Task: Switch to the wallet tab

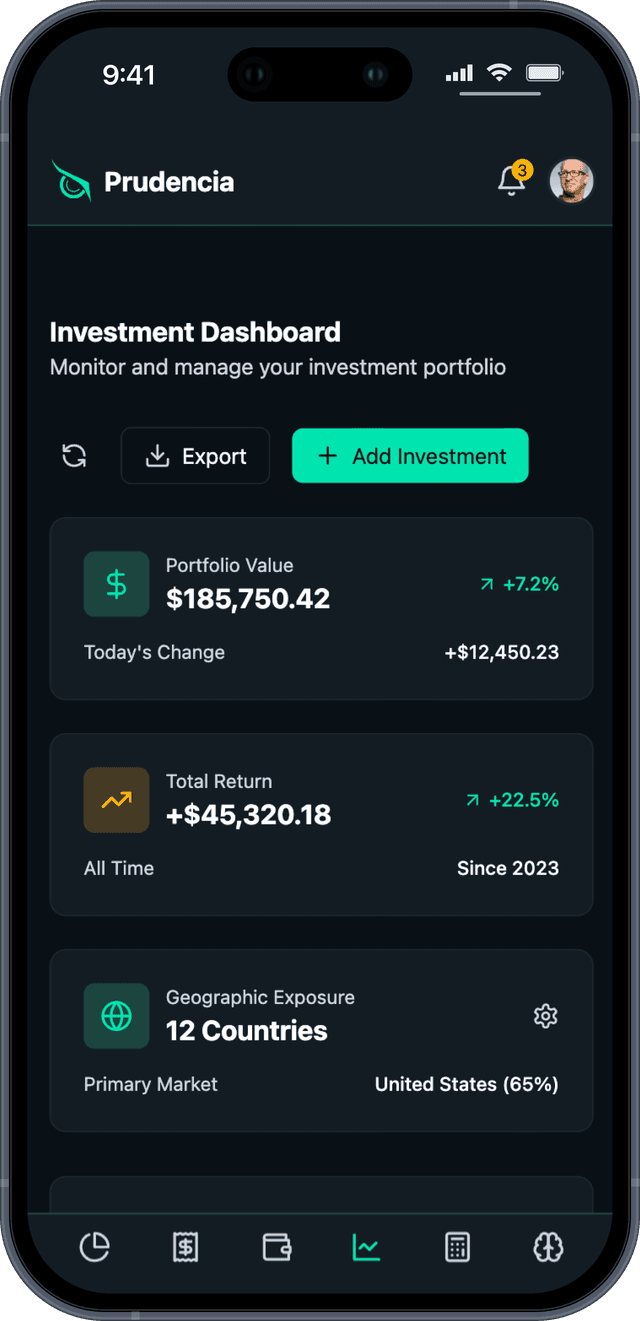Action: pyautogui.click(x=276, y=1247)
